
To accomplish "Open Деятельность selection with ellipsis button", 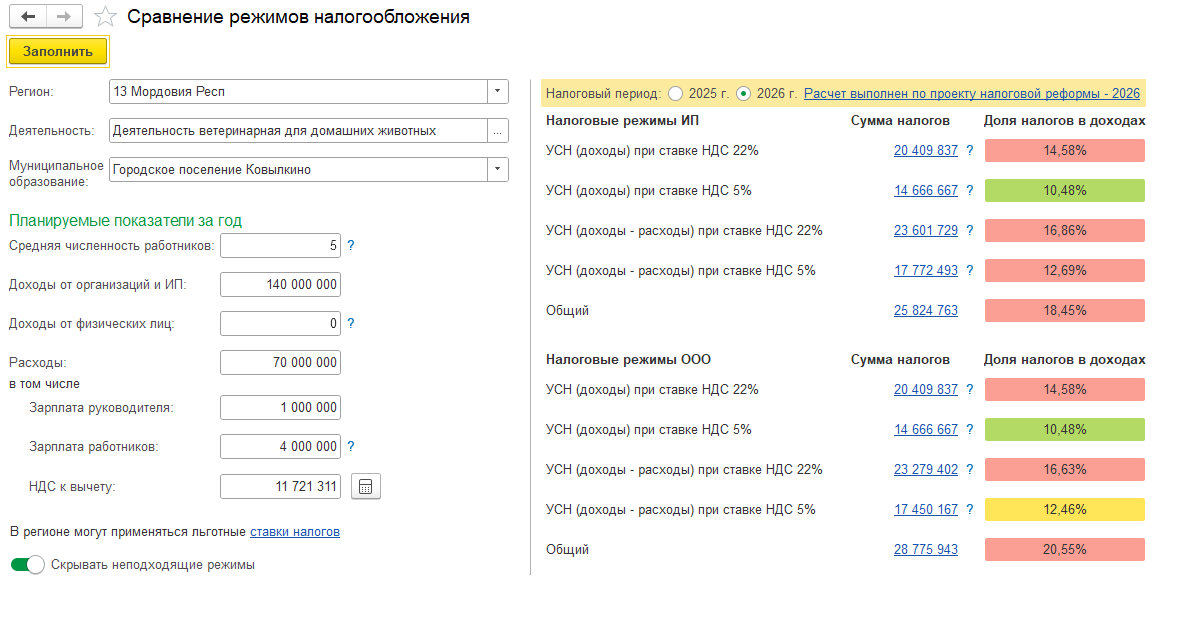I will 497,131.
